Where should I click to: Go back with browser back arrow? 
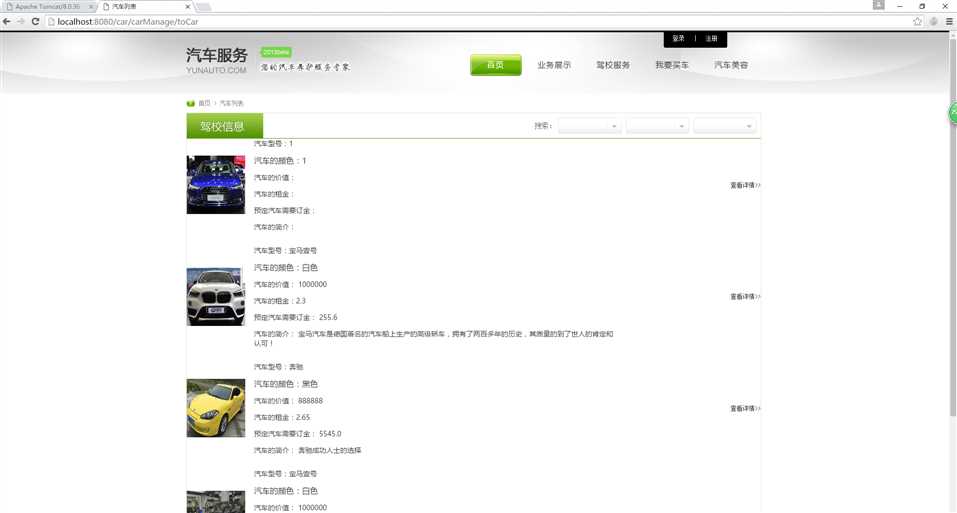click(7, 21)
